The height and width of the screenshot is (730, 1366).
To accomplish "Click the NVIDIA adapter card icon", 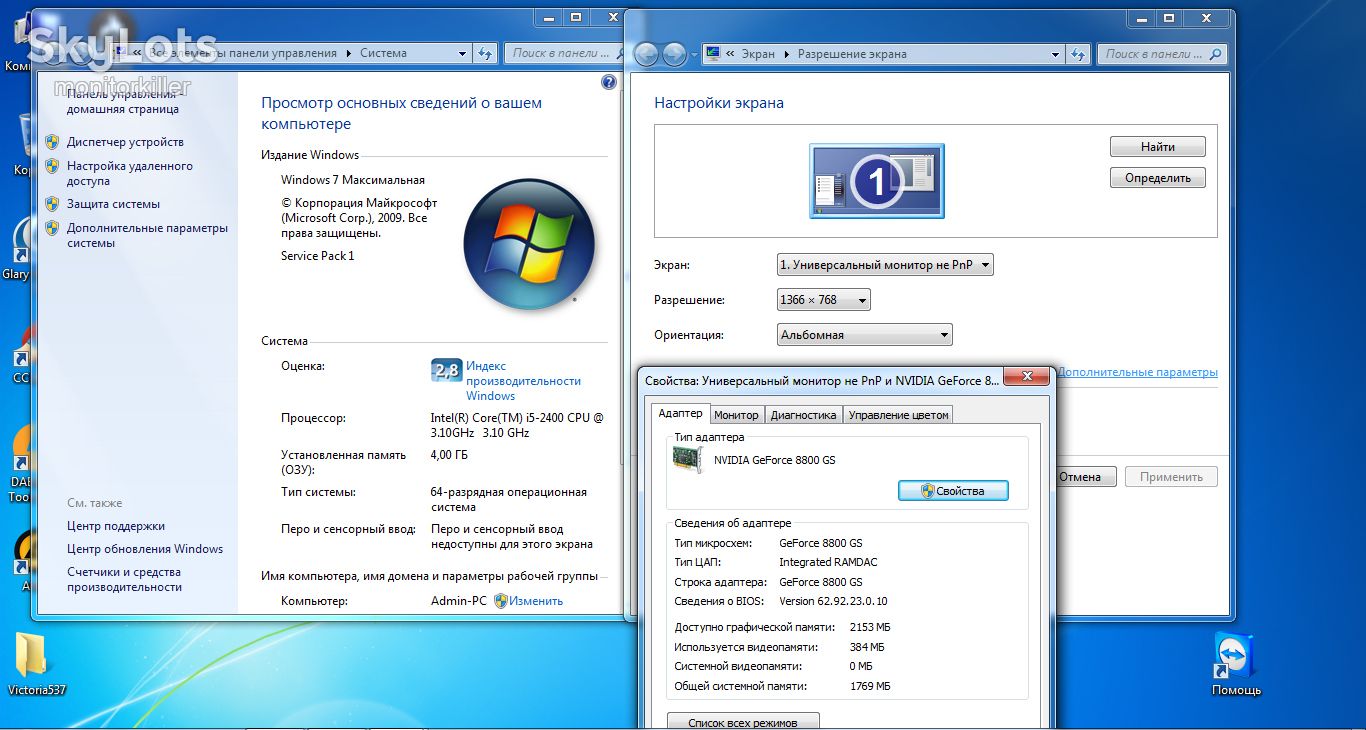I will point(688,459).
